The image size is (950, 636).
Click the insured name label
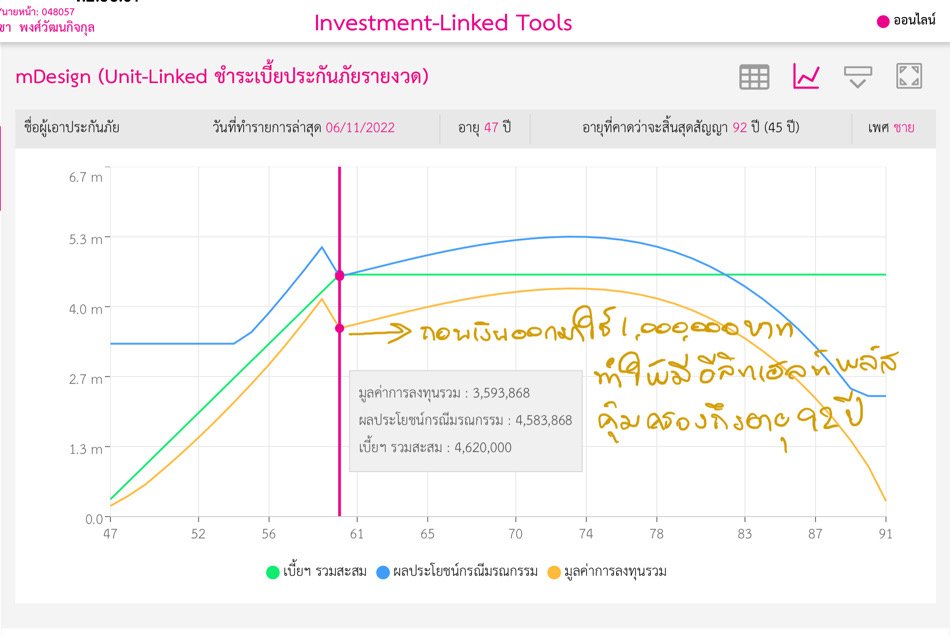coord(71,128)
